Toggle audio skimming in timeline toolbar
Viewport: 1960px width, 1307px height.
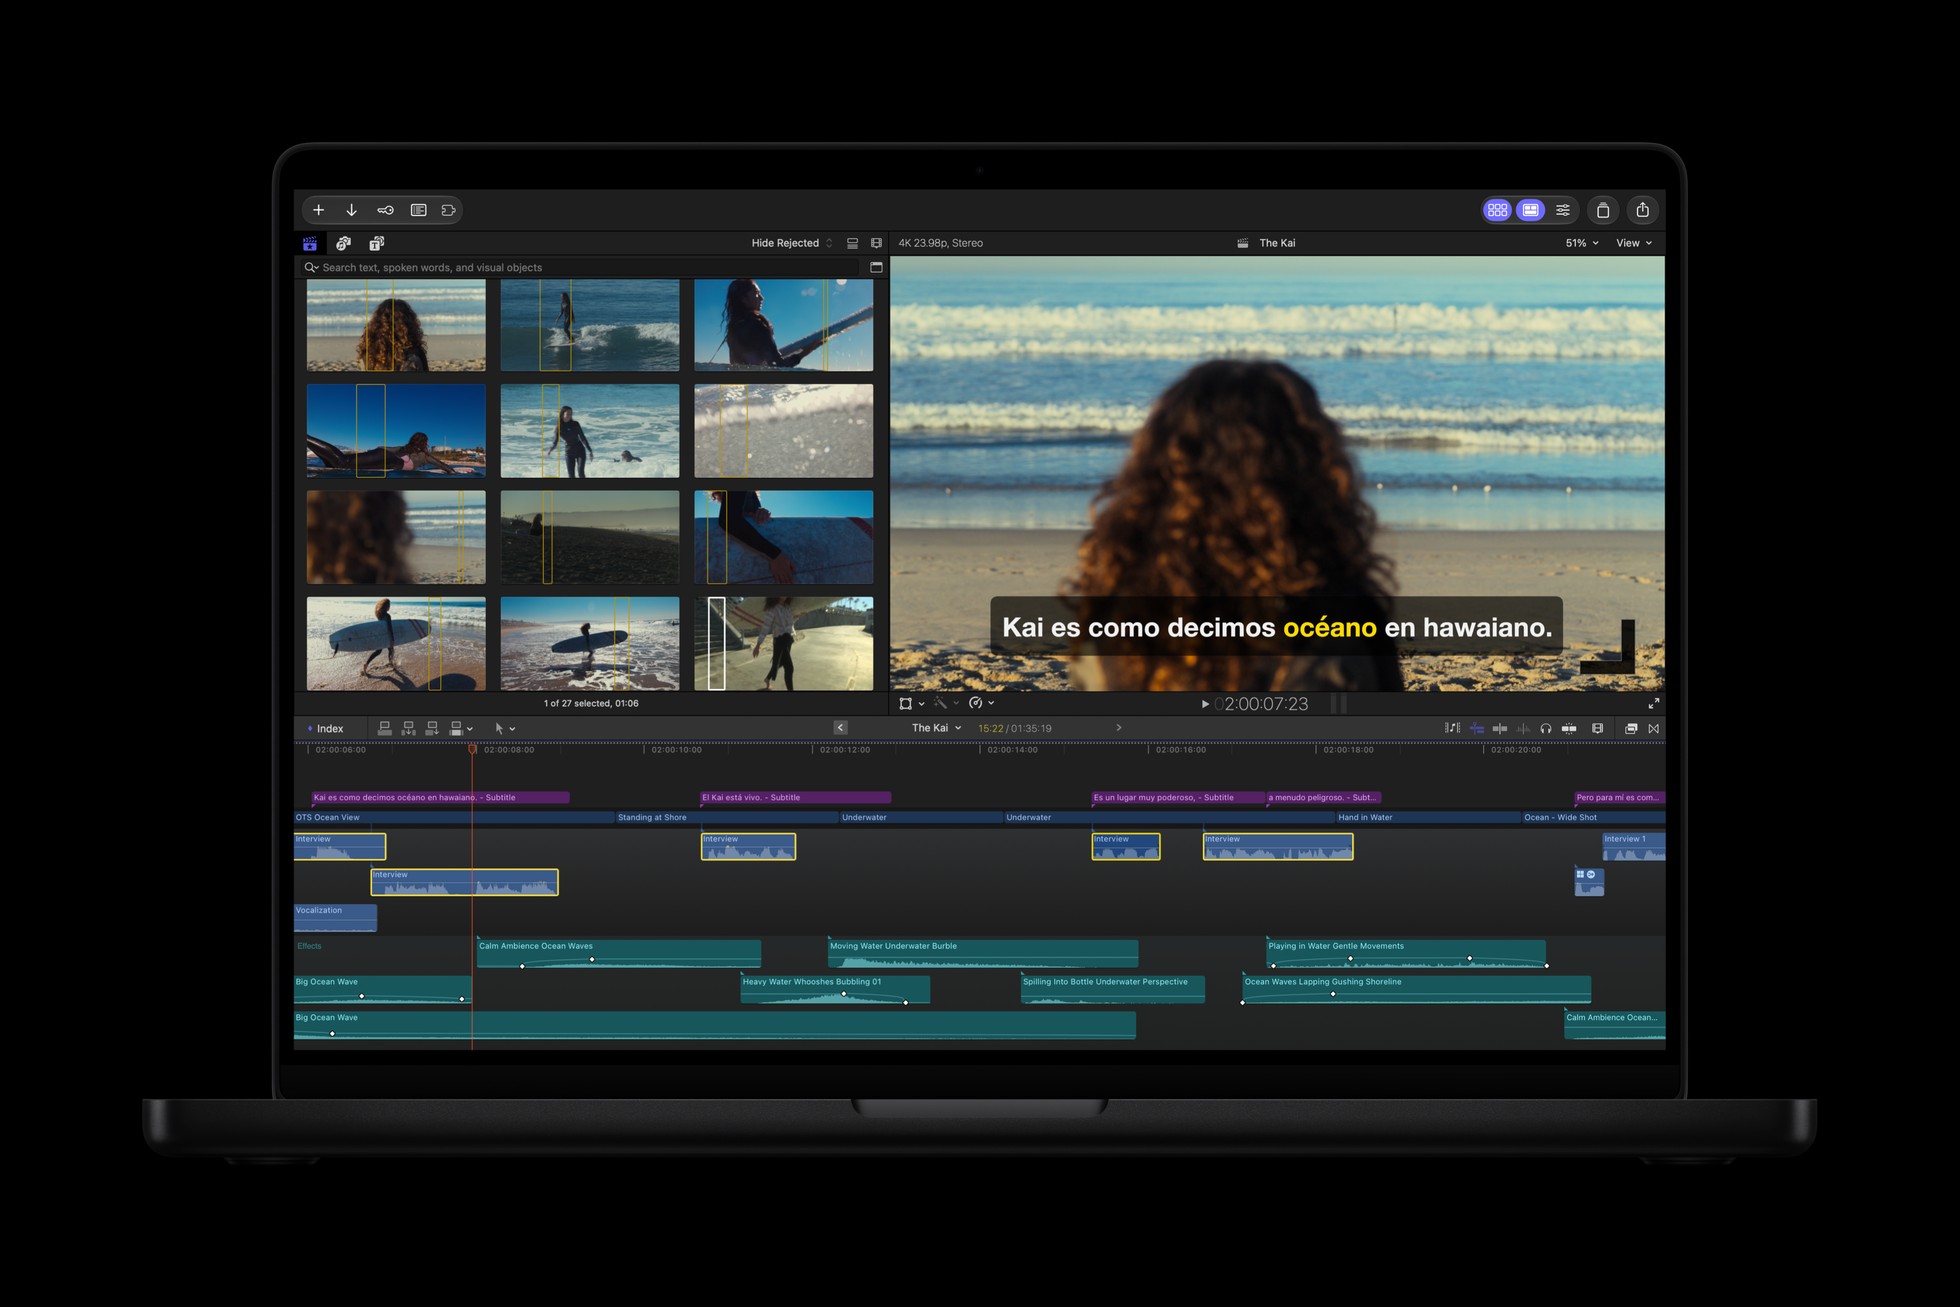point(1523,728)
